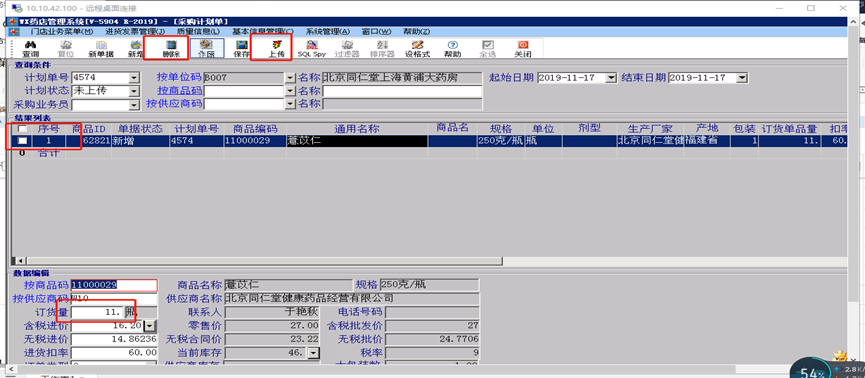
Task: Open the 窗口(W) menu
Action: 376,31
